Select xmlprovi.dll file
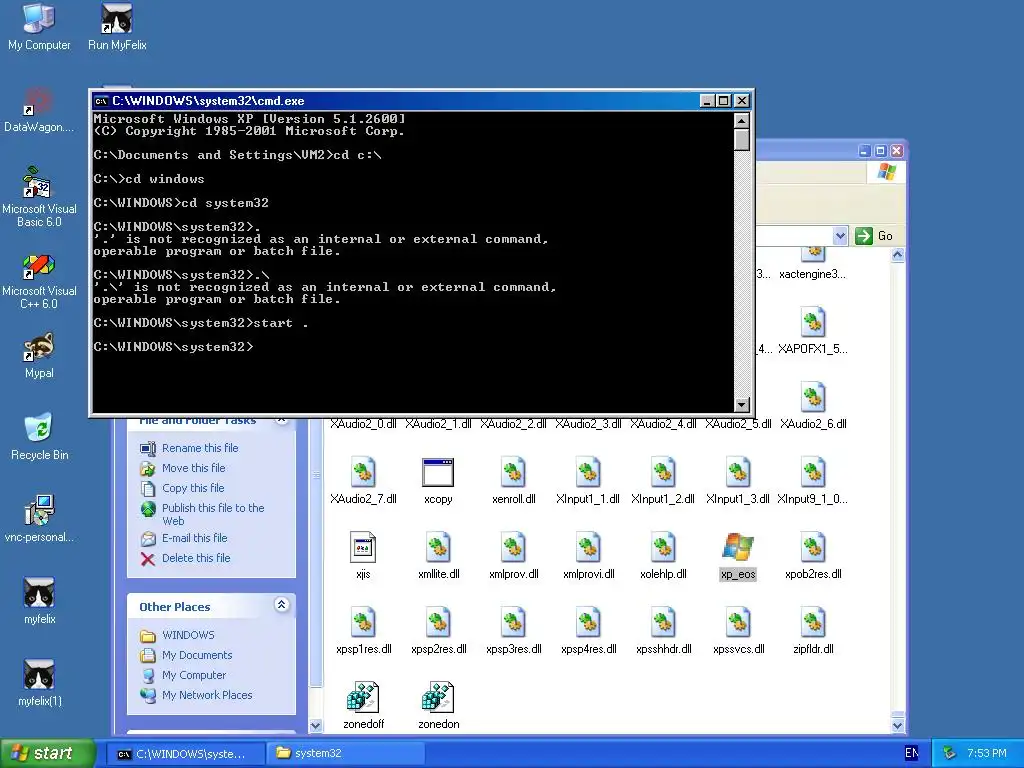1024x768 pixels. [x=588, y=556]
